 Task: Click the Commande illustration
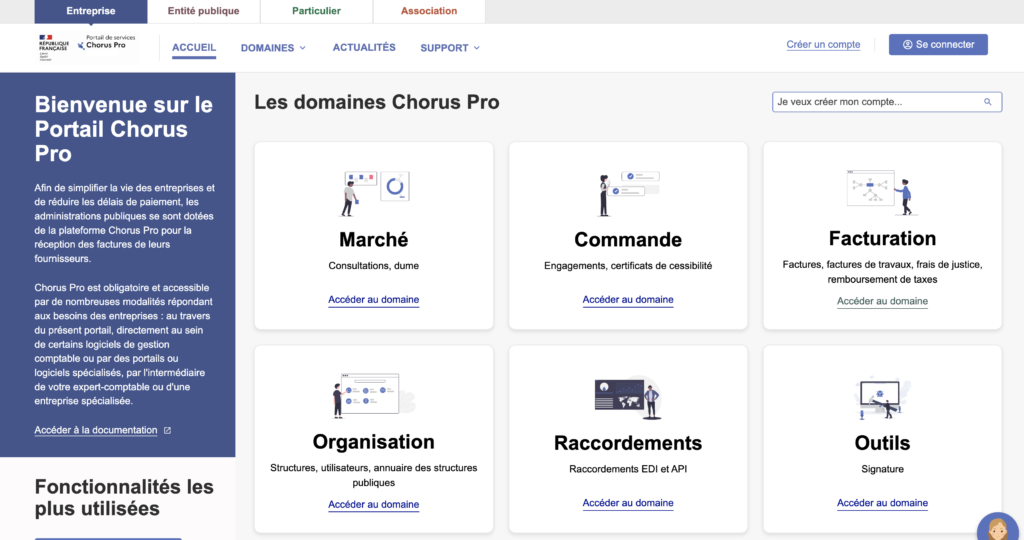tap(629, 193)
